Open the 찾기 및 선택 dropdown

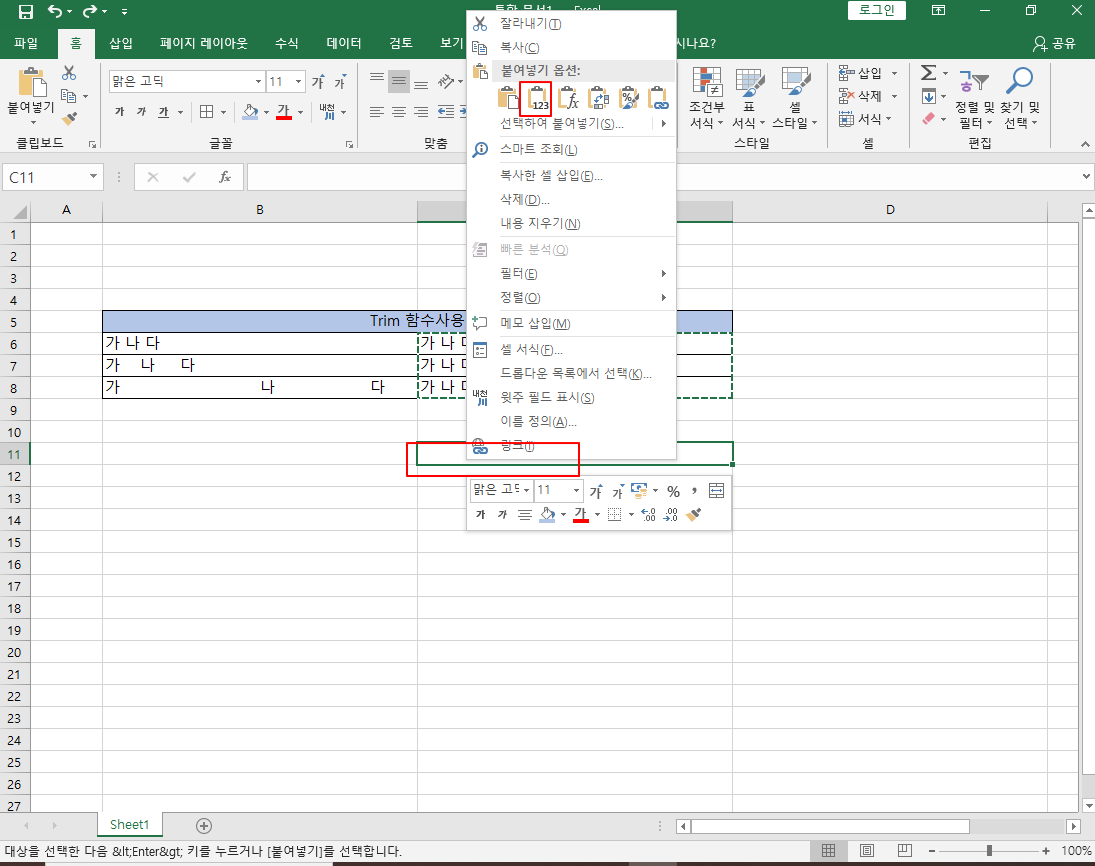click(1020, 98)
